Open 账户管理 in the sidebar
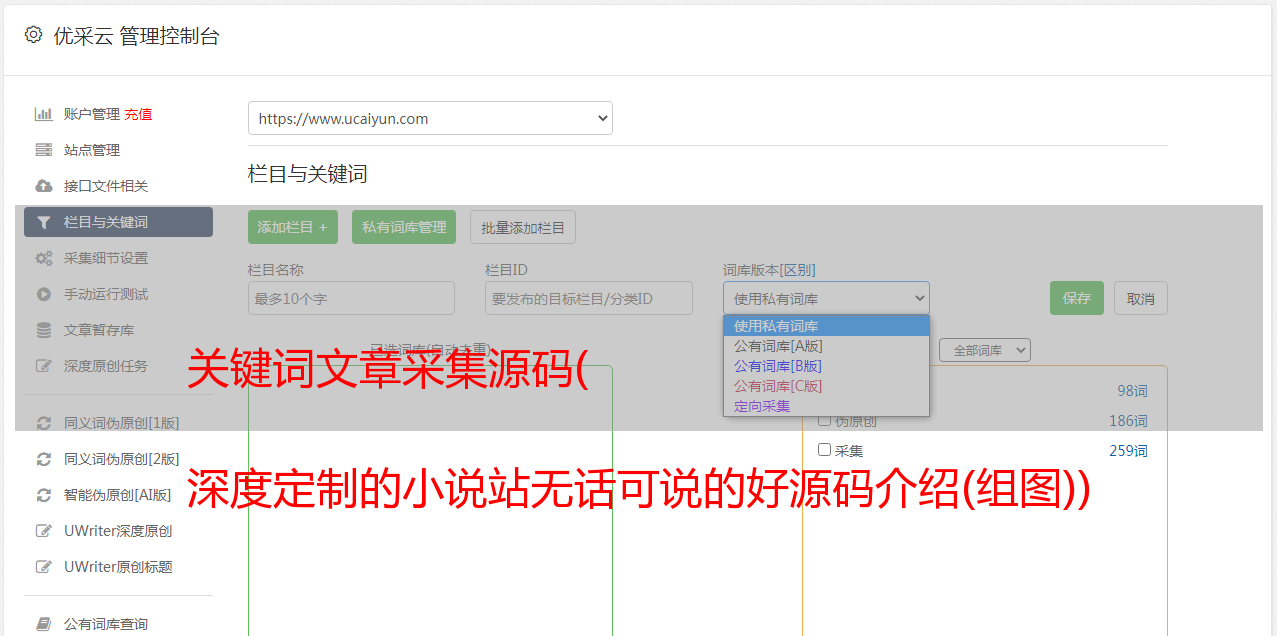The height and width of the screenshot is (636, 1277). [x=92, y=114]
